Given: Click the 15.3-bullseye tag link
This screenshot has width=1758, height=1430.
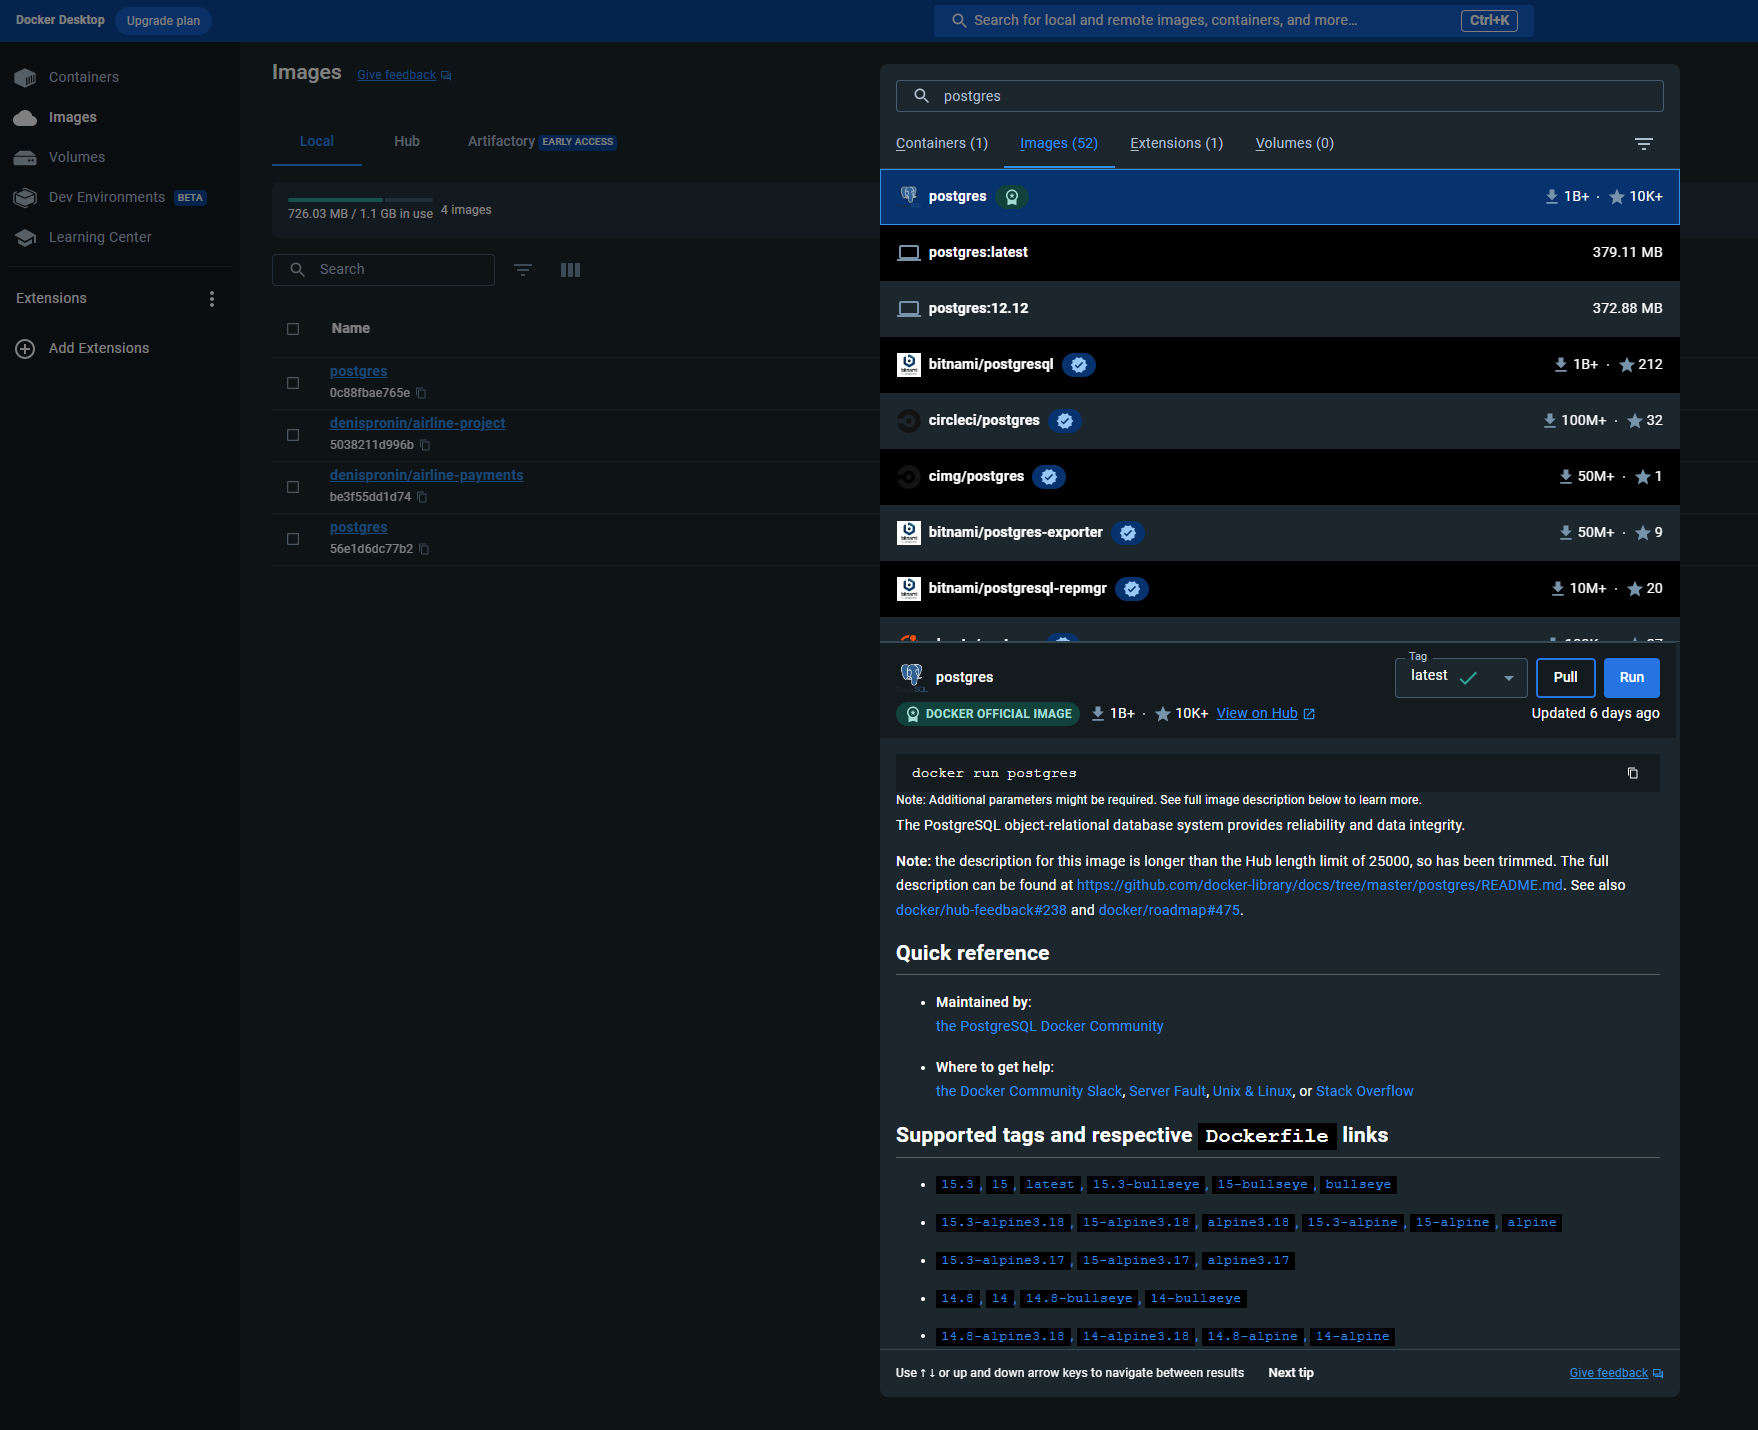Looking at the screenshot, I should tap(1146, 1185).
